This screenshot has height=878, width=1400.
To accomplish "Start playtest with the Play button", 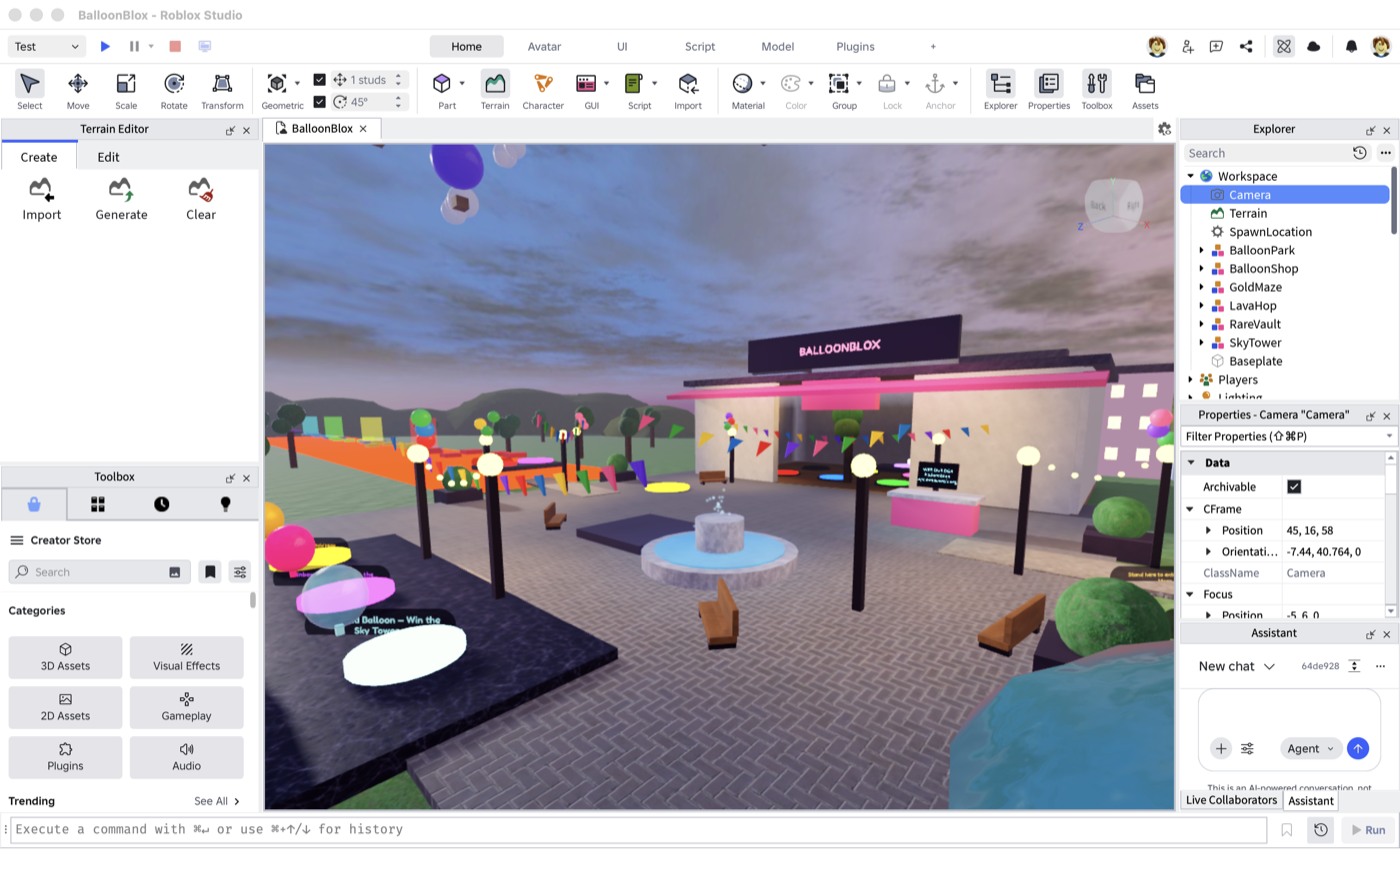I will pyautogui.click(x=105, y=46).
